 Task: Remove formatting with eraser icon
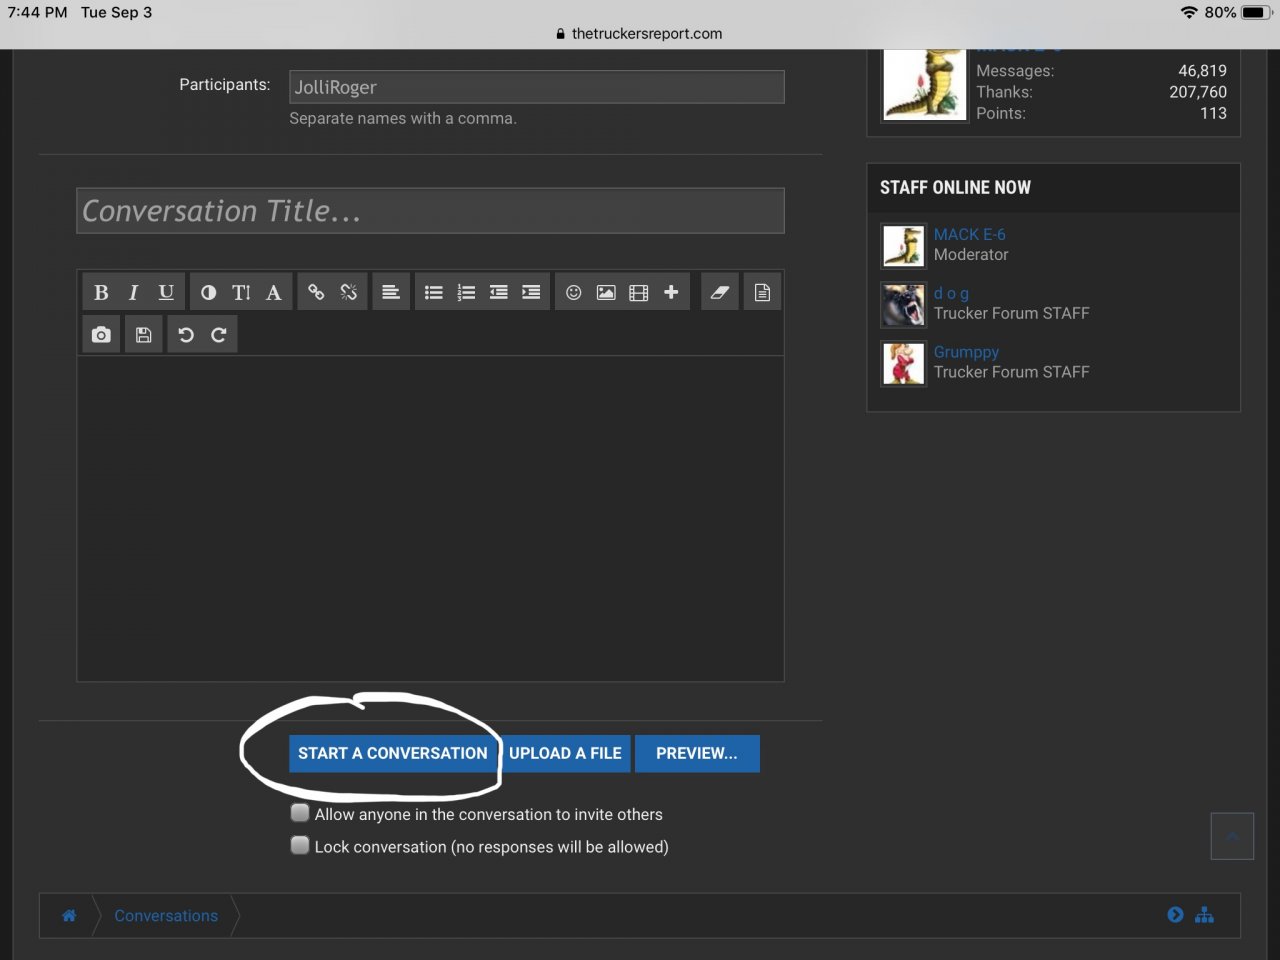(x=719, y=292)
